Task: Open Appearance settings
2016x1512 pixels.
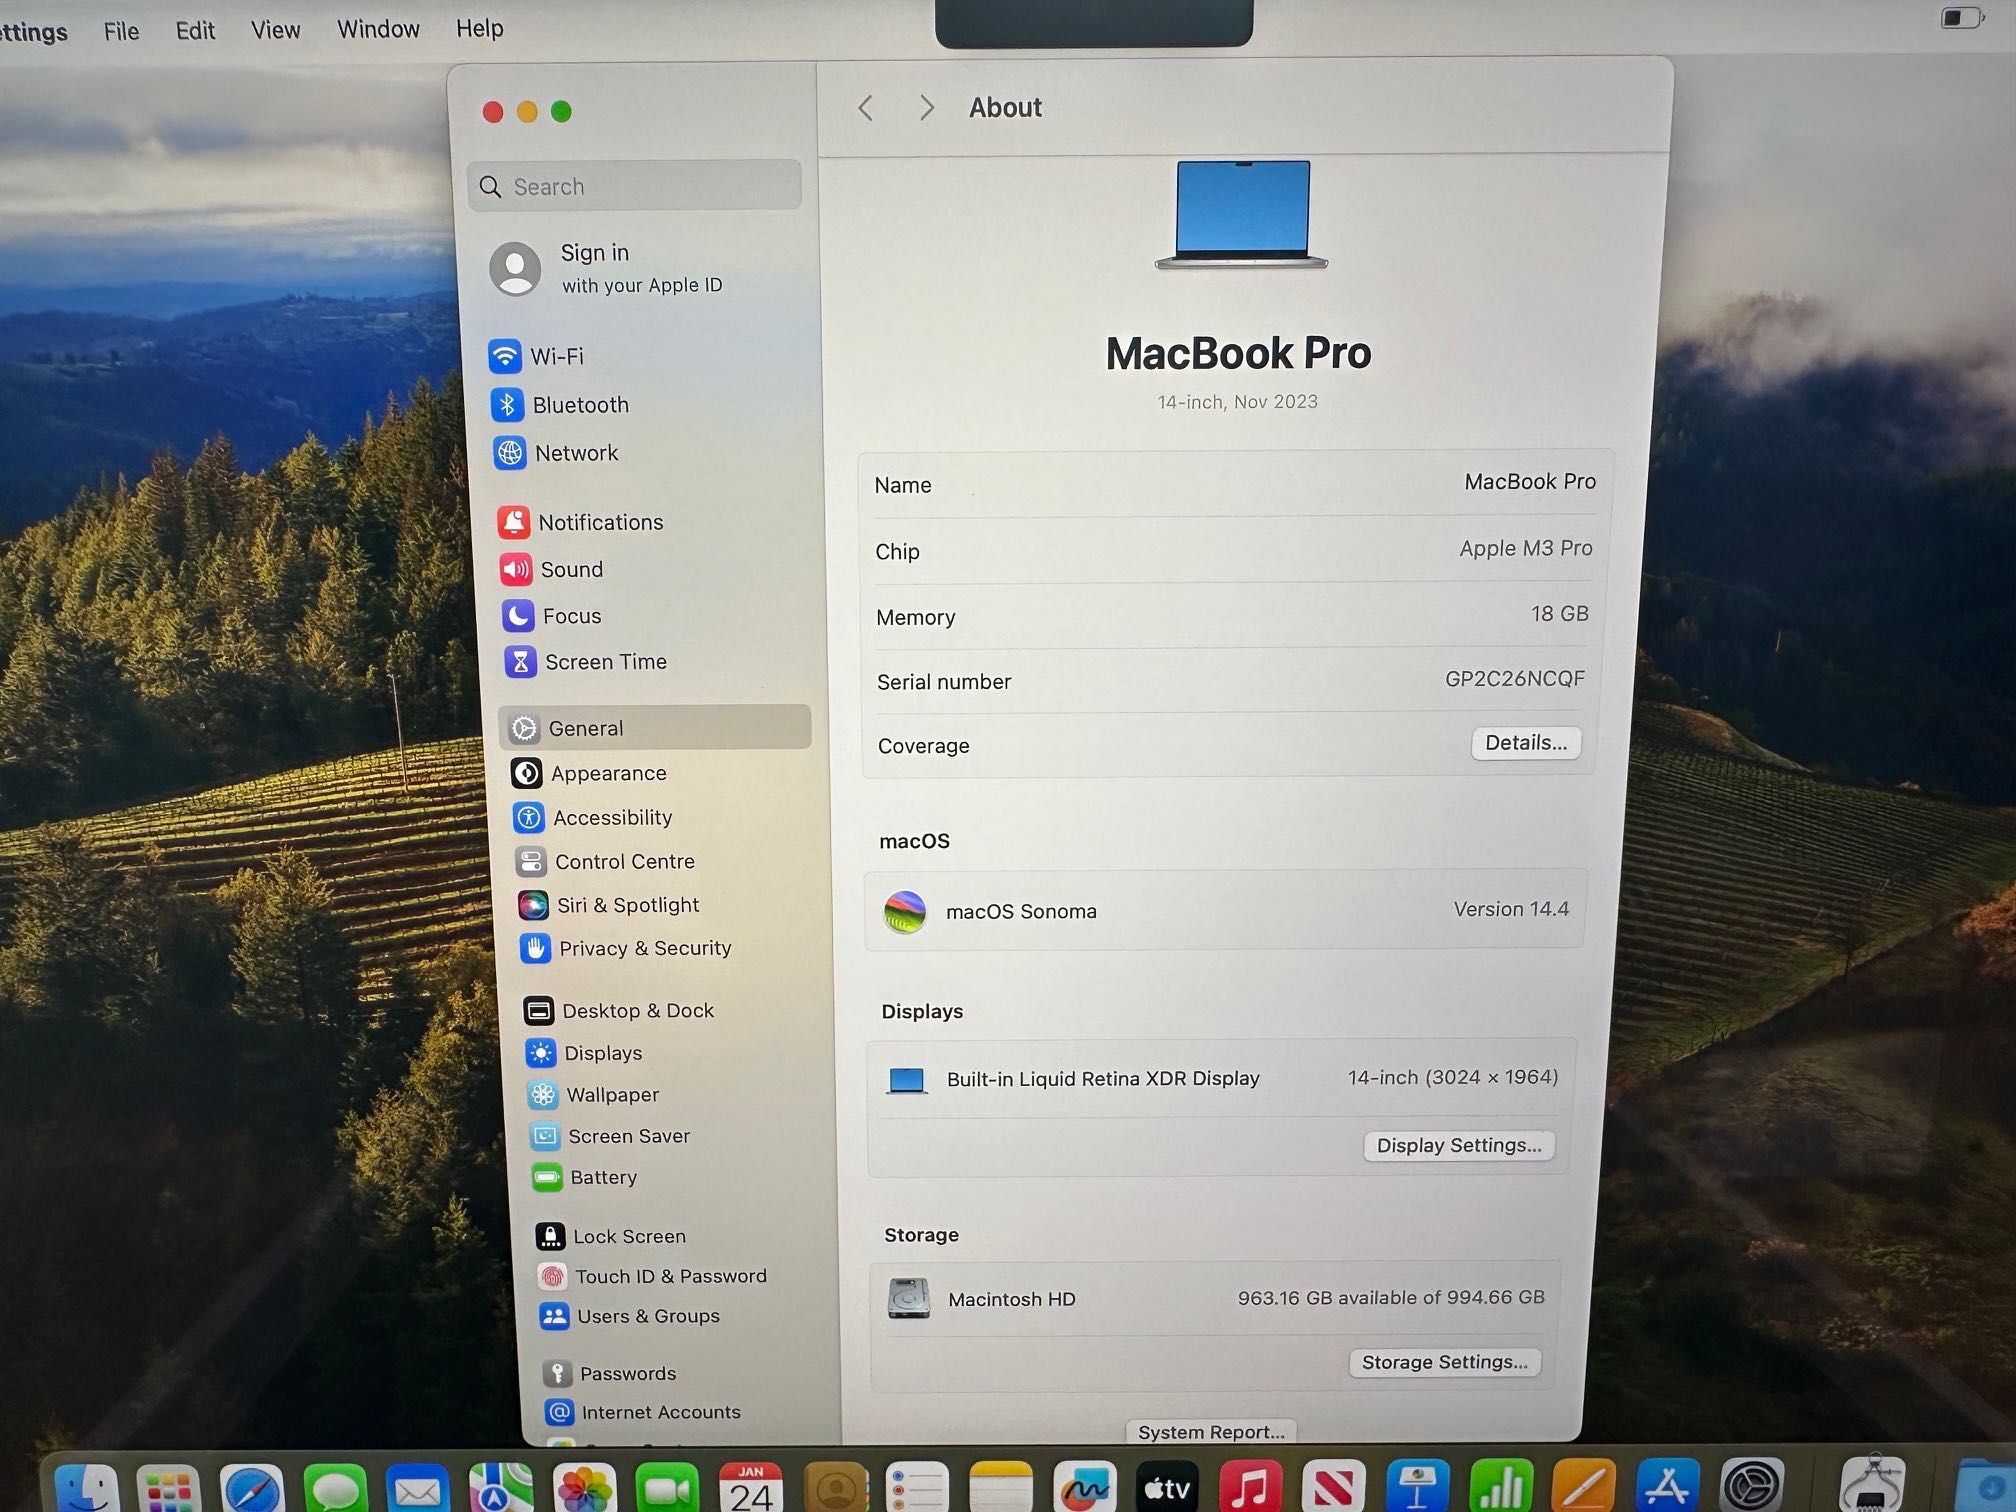Action: point(589,773)
